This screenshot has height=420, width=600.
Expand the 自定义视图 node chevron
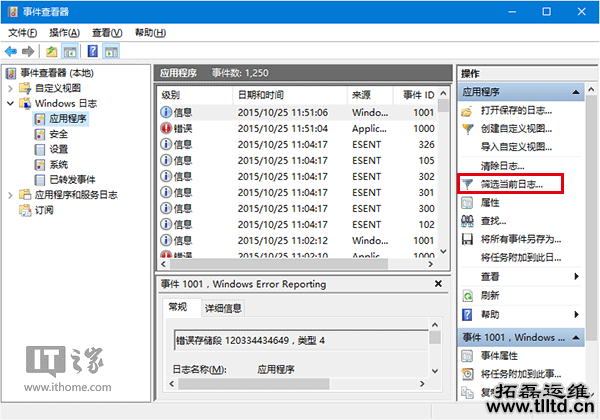pyautogui.click(x=10, y=88)
